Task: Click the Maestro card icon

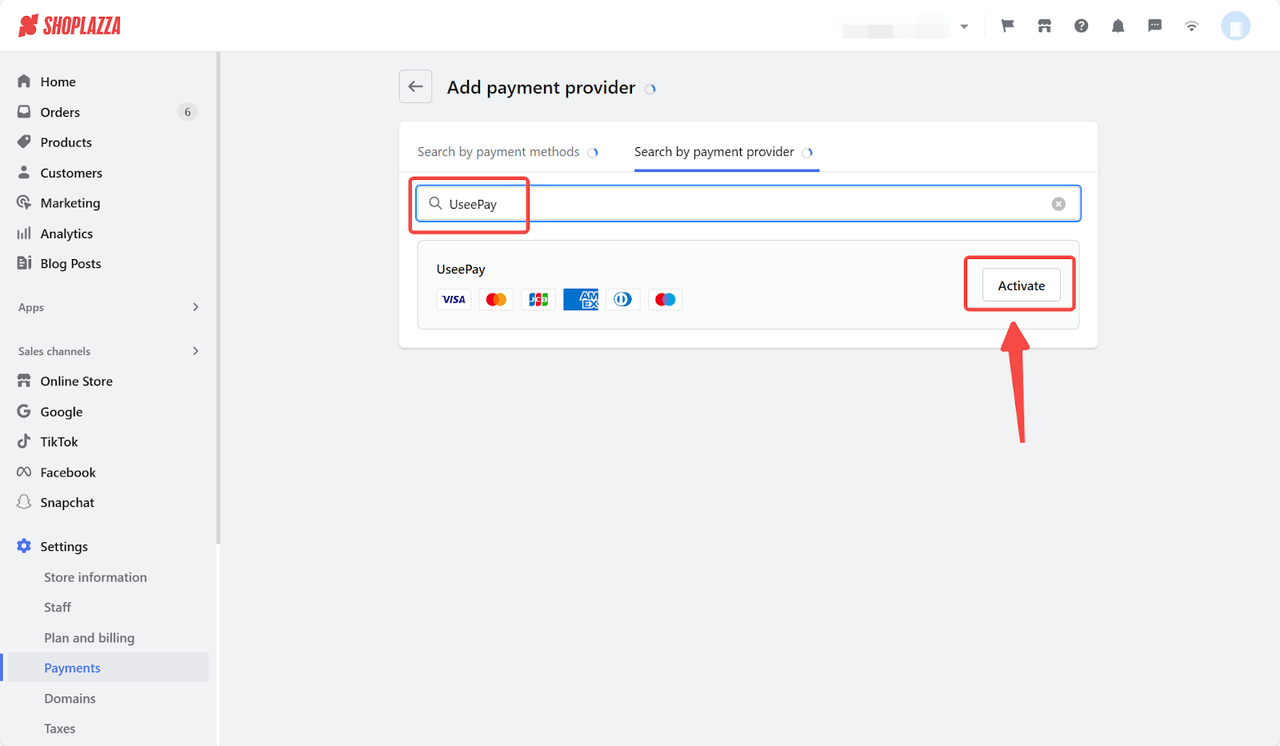Action: click(665, 299)
